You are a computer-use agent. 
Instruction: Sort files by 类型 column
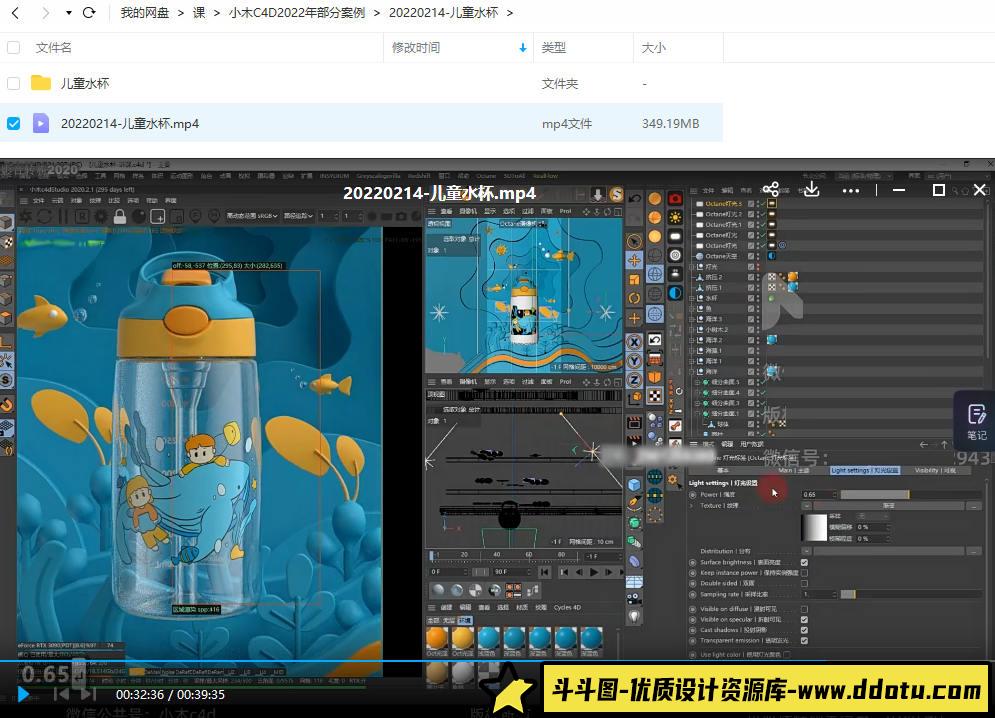553,48
